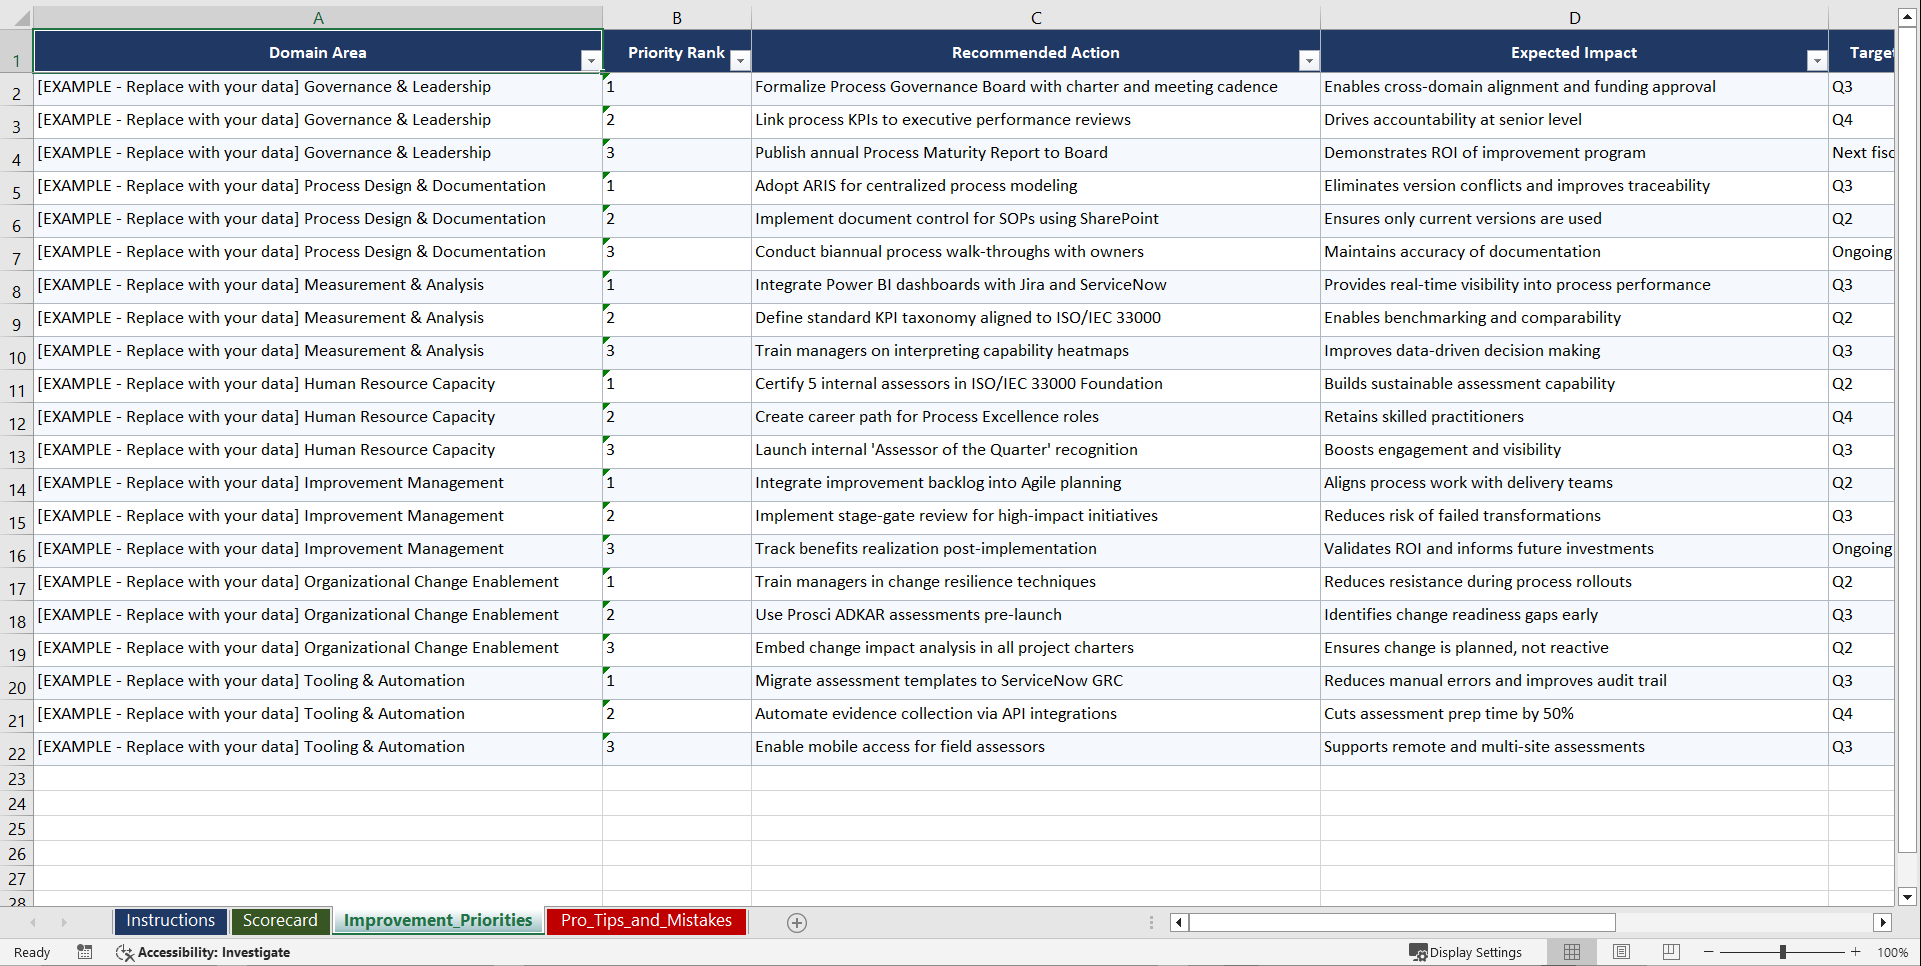This screenshot has width=1921, height=966.
Task: Zoom in with the plus icon
Action: pos(1856,952)
